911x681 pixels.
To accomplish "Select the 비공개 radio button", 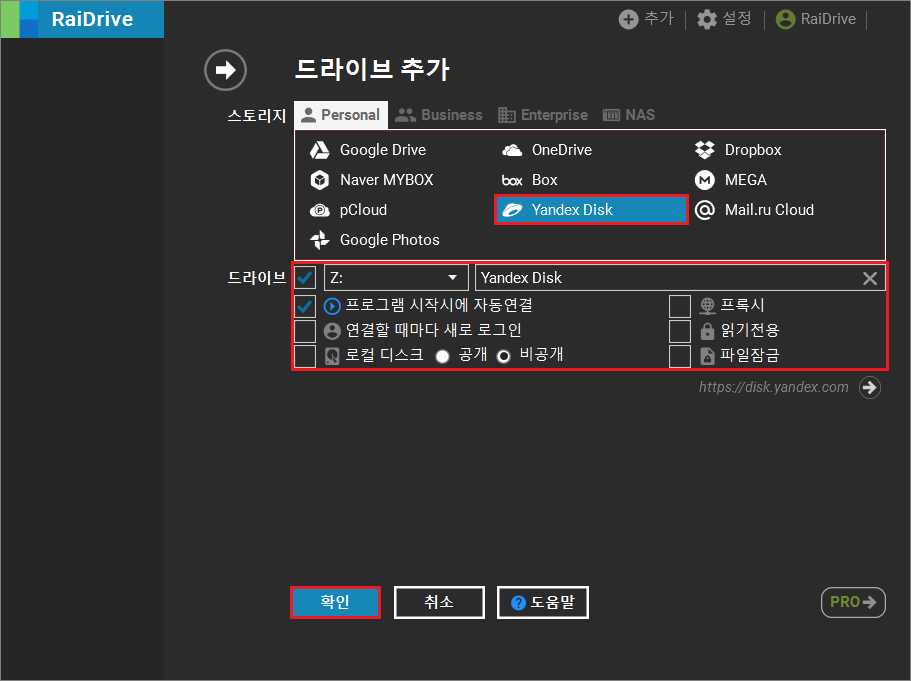I will click(x=504, y=356).
